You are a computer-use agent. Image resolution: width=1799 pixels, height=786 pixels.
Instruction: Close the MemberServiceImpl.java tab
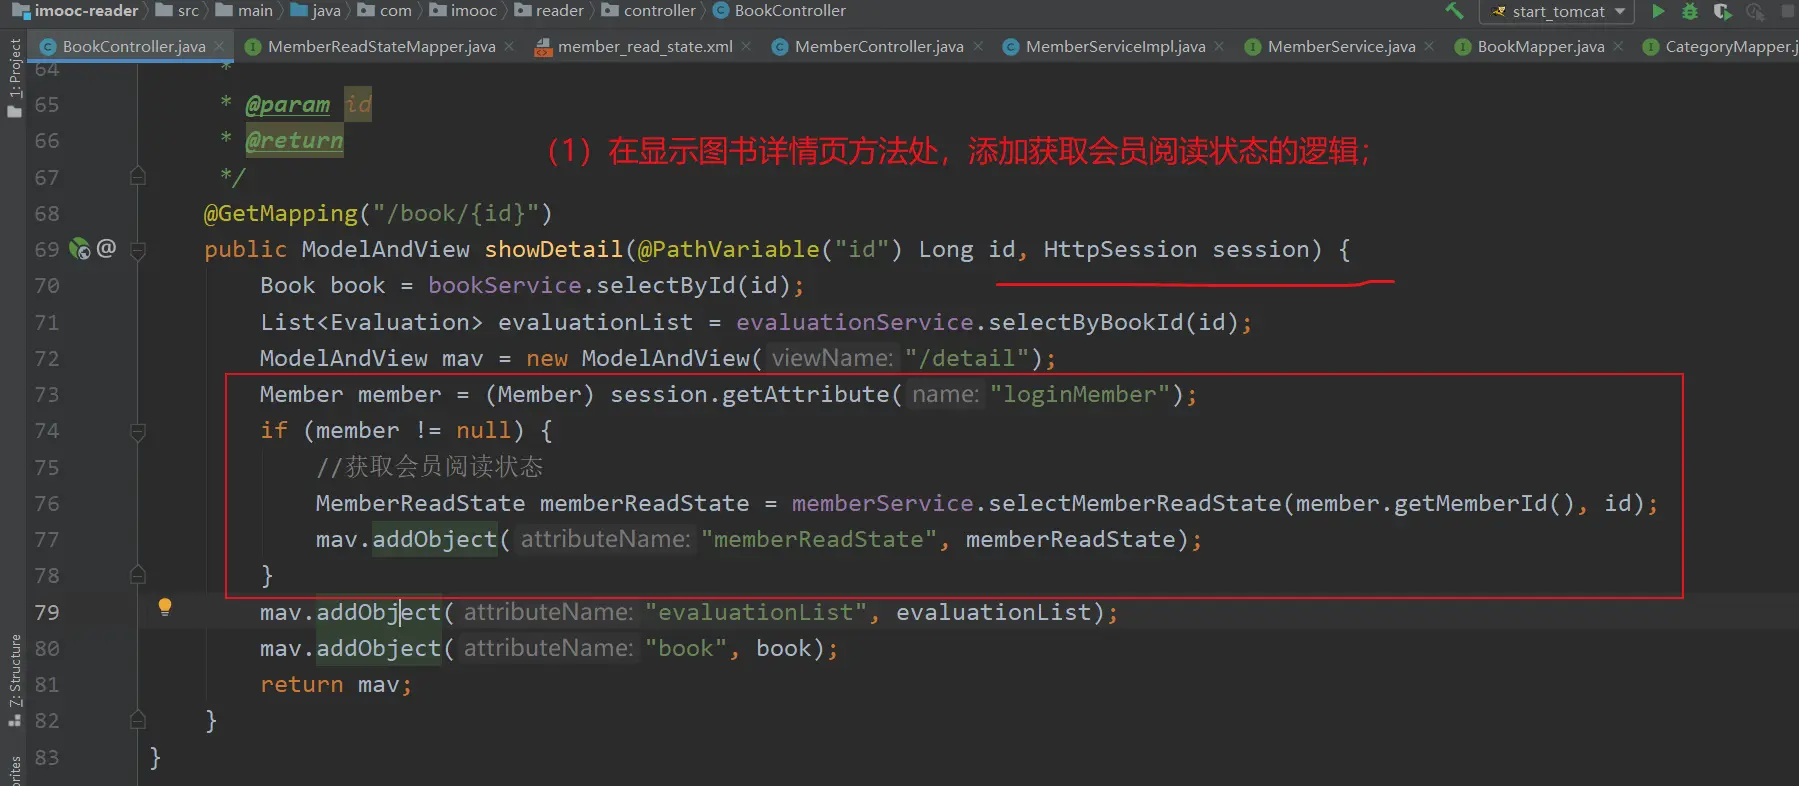coord(1219,46)
